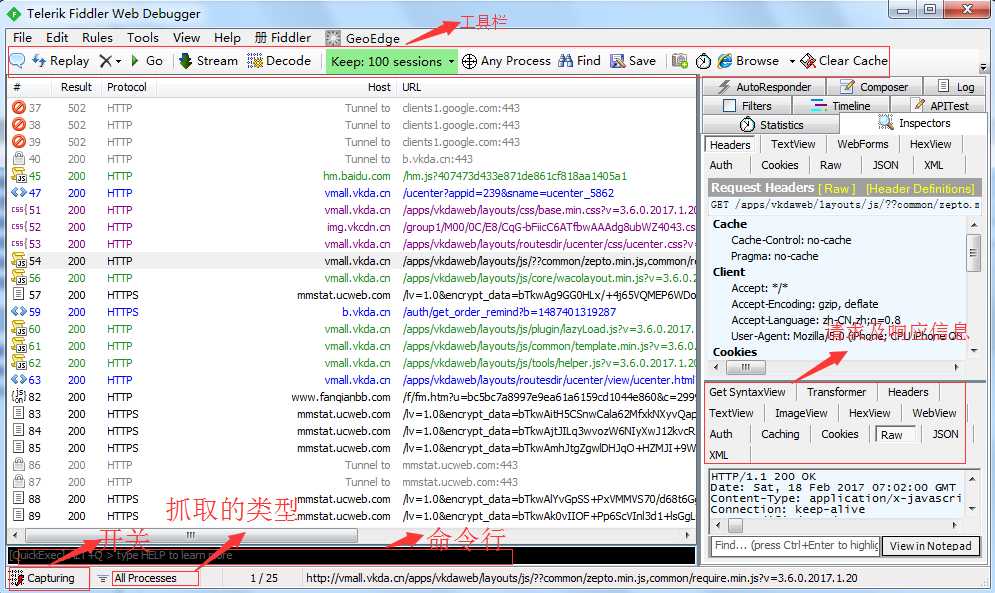Screen dimensions: 995x593
Task: Click the View in Notepad button
Action: tap(930, 546)
